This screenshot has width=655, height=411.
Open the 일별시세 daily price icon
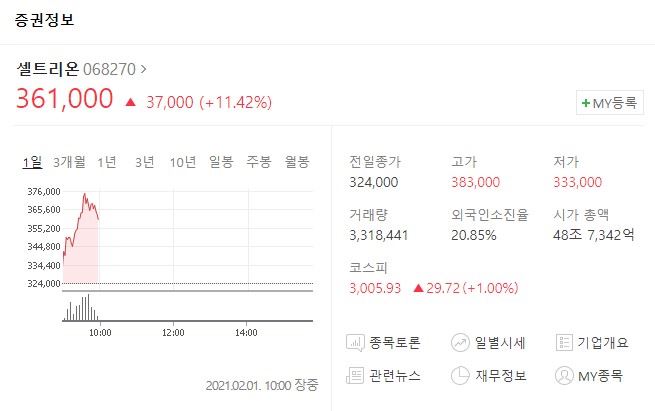460,343
